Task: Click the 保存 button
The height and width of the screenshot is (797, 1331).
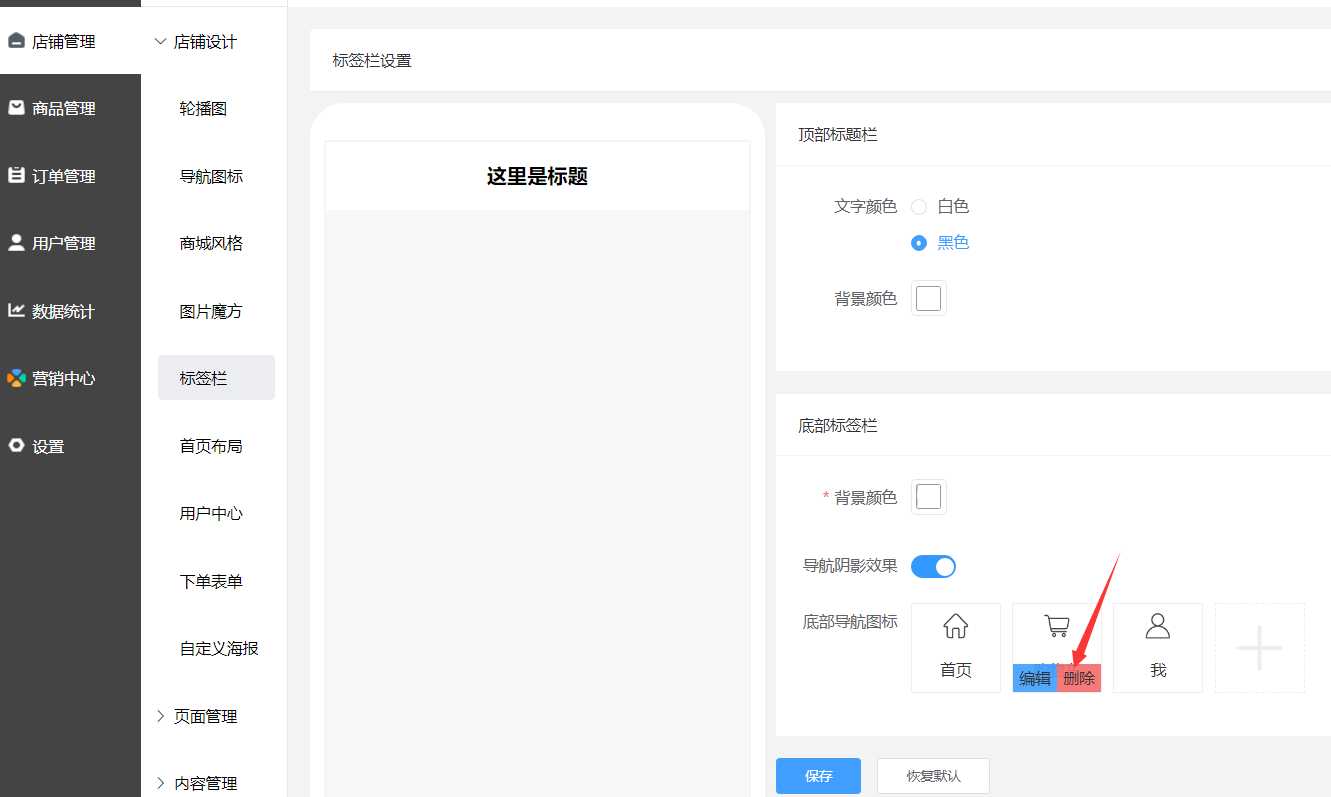Action: pos(818,776)
